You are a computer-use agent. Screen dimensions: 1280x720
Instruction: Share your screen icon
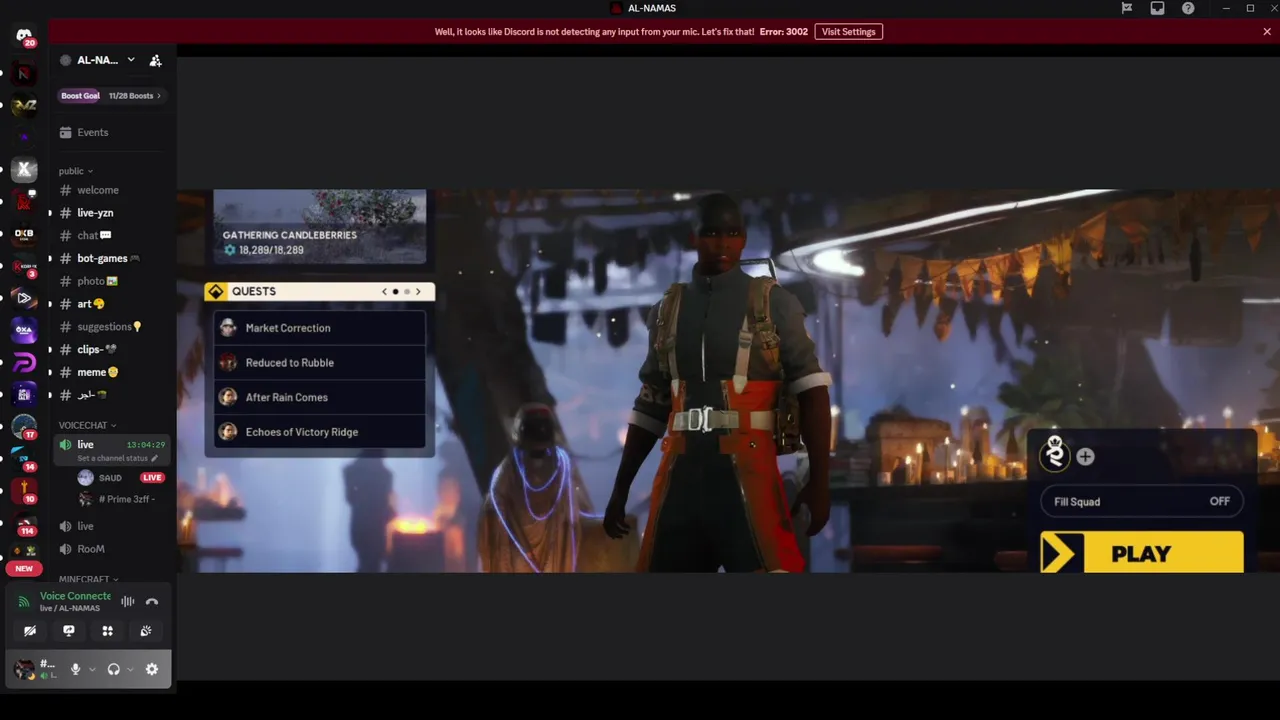click(68, 631)
